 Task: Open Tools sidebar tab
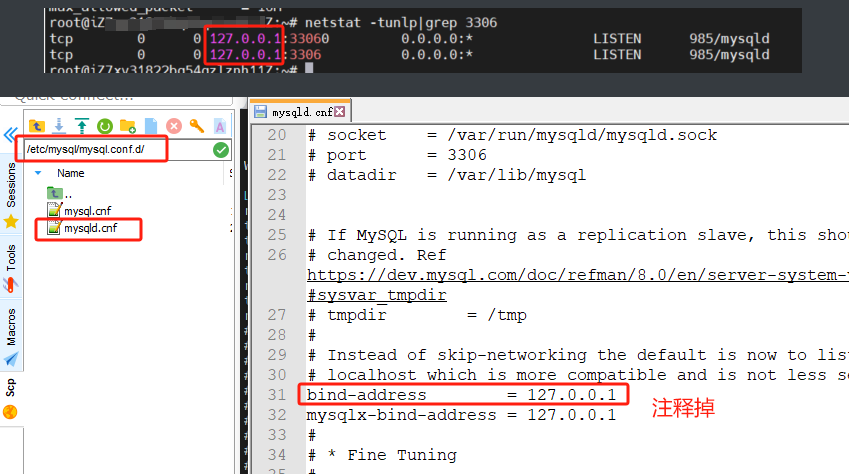11,258
